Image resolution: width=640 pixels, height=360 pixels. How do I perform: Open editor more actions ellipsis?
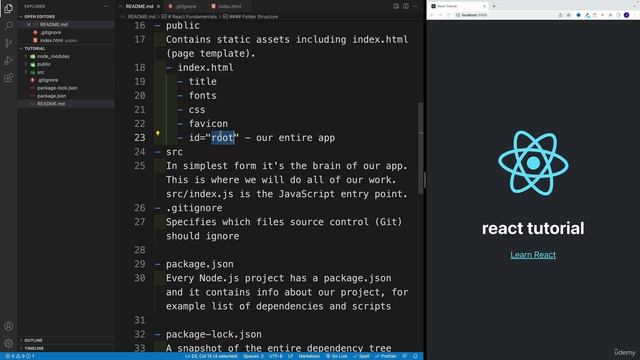[415, 6]
